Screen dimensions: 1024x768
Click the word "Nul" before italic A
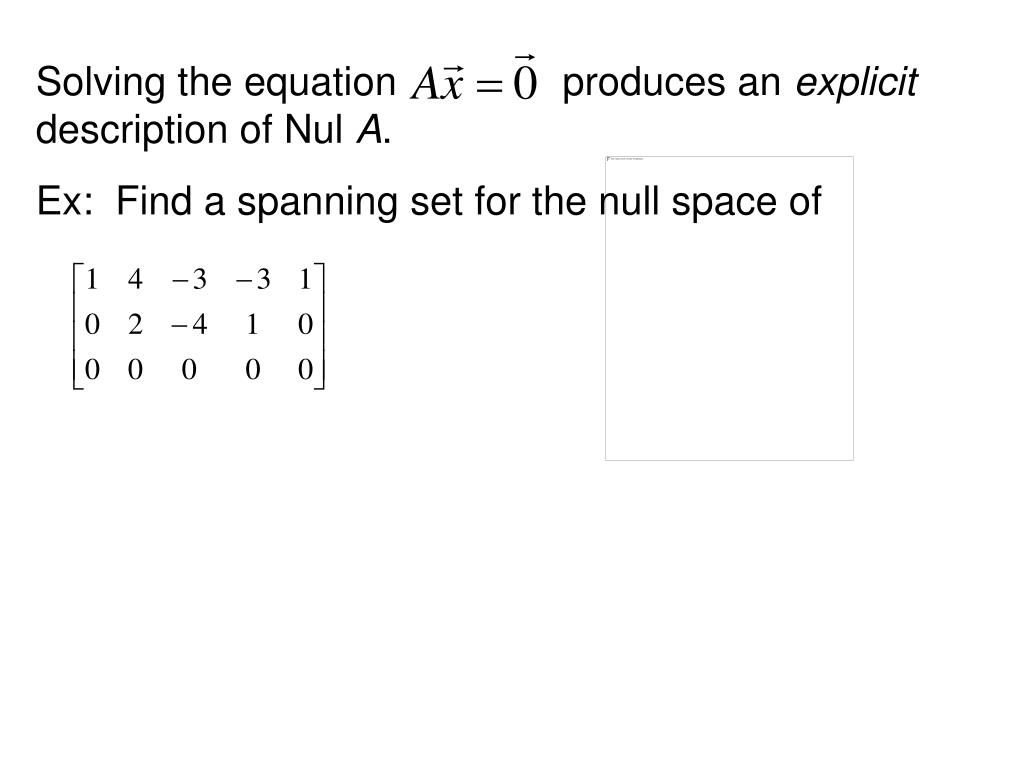[x=313, y=129]
